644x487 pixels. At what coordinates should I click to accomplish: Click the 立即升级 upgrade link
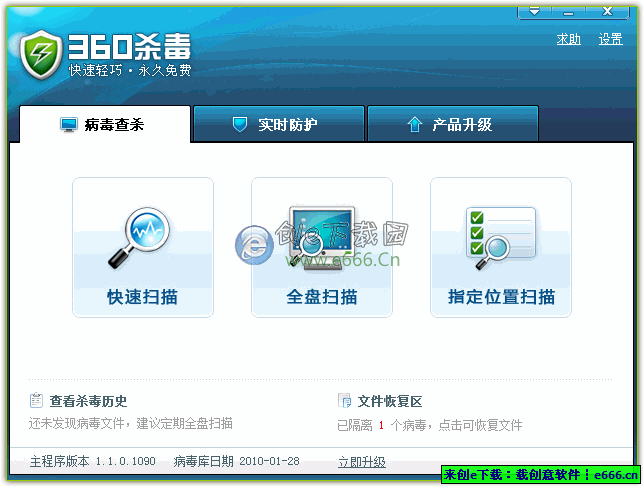pos(361,462)
